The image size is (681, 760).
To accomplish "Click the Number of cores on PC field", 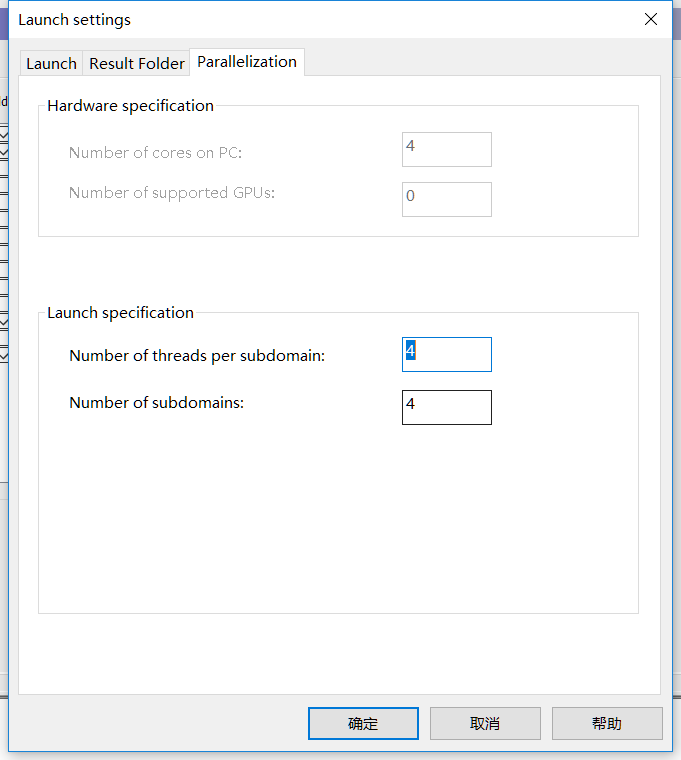I will click(446, 149).
